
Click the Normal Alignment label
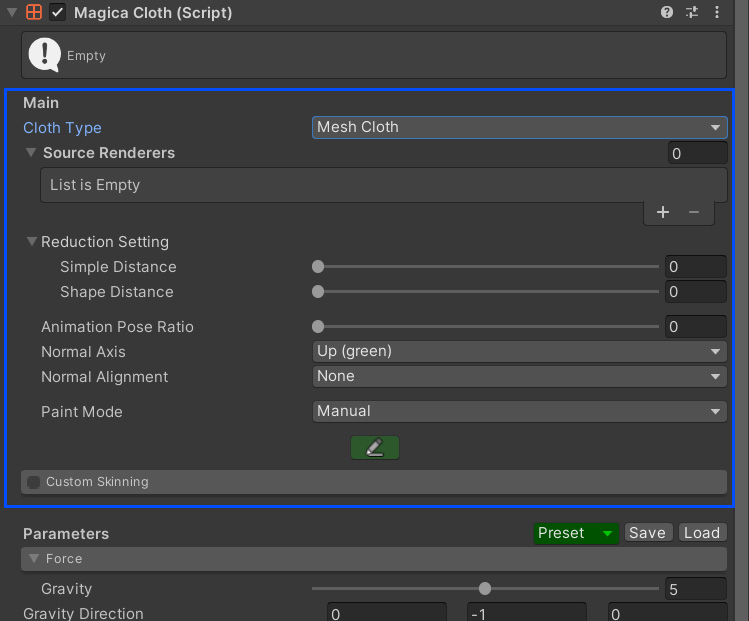[x=105, y=377]
